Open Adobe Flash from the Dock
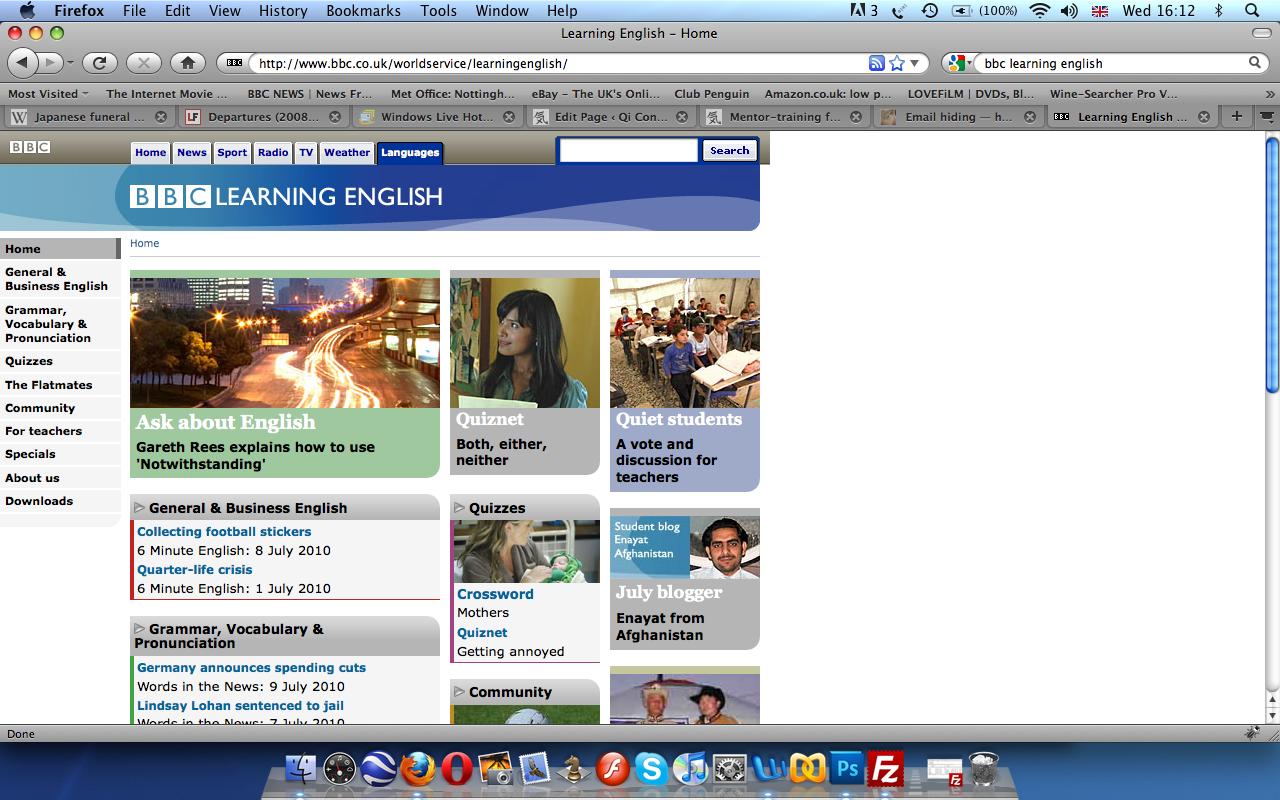This screenshot has width=1280, height=800. 613,768
